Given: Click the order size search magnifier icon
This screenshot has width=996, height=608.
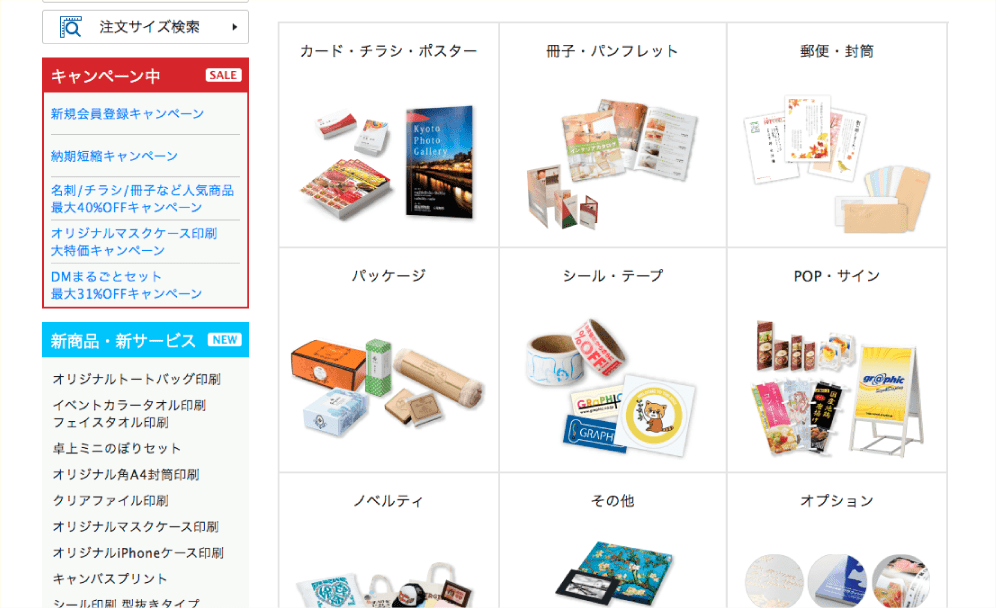Looking at the screenshot, I should click(x=71, y=27).
